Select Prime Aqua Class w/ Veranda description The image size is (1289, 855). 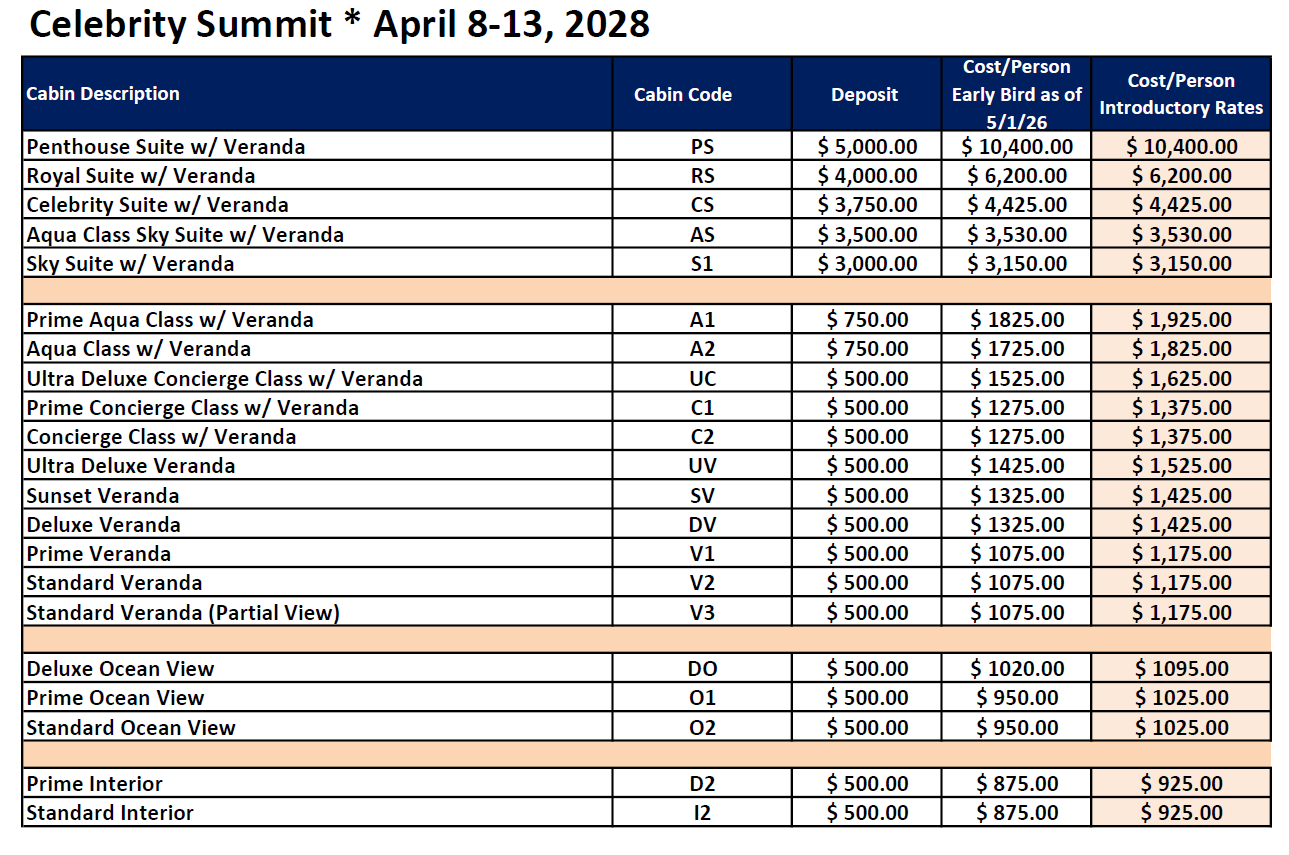(x=170, y=320)
